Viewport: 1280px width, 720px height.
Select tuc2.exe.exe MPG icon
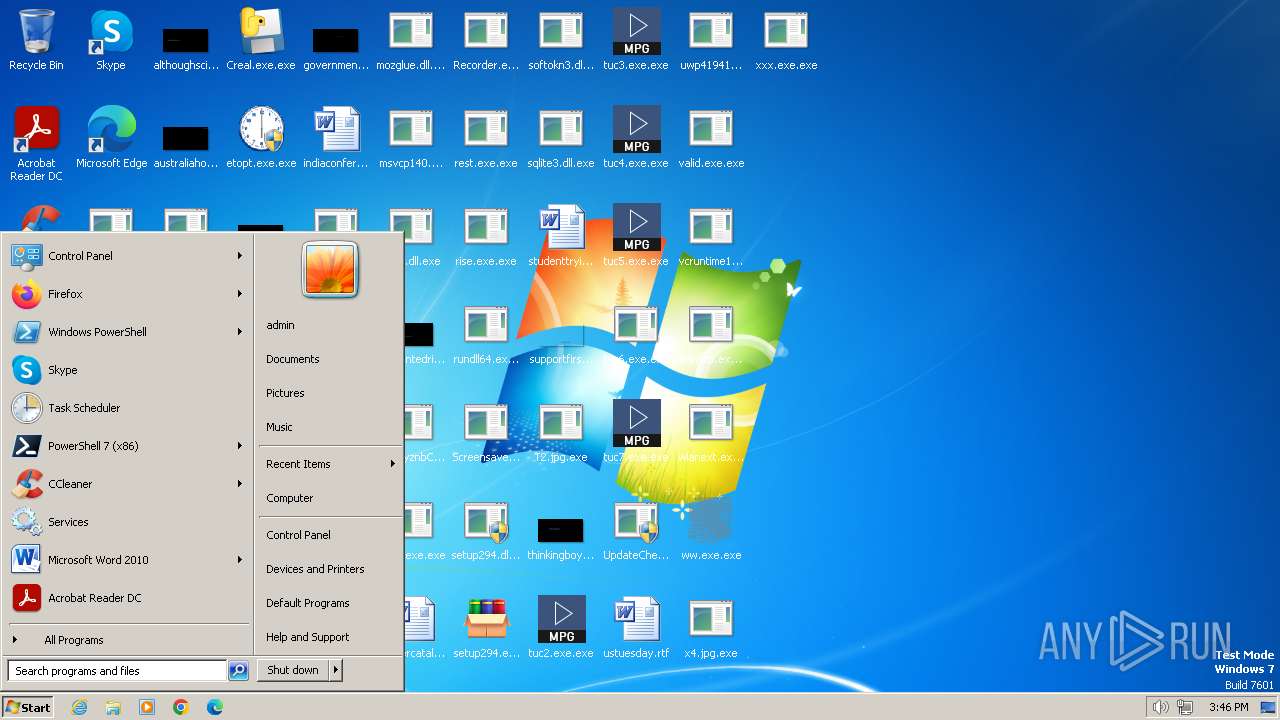561,628
